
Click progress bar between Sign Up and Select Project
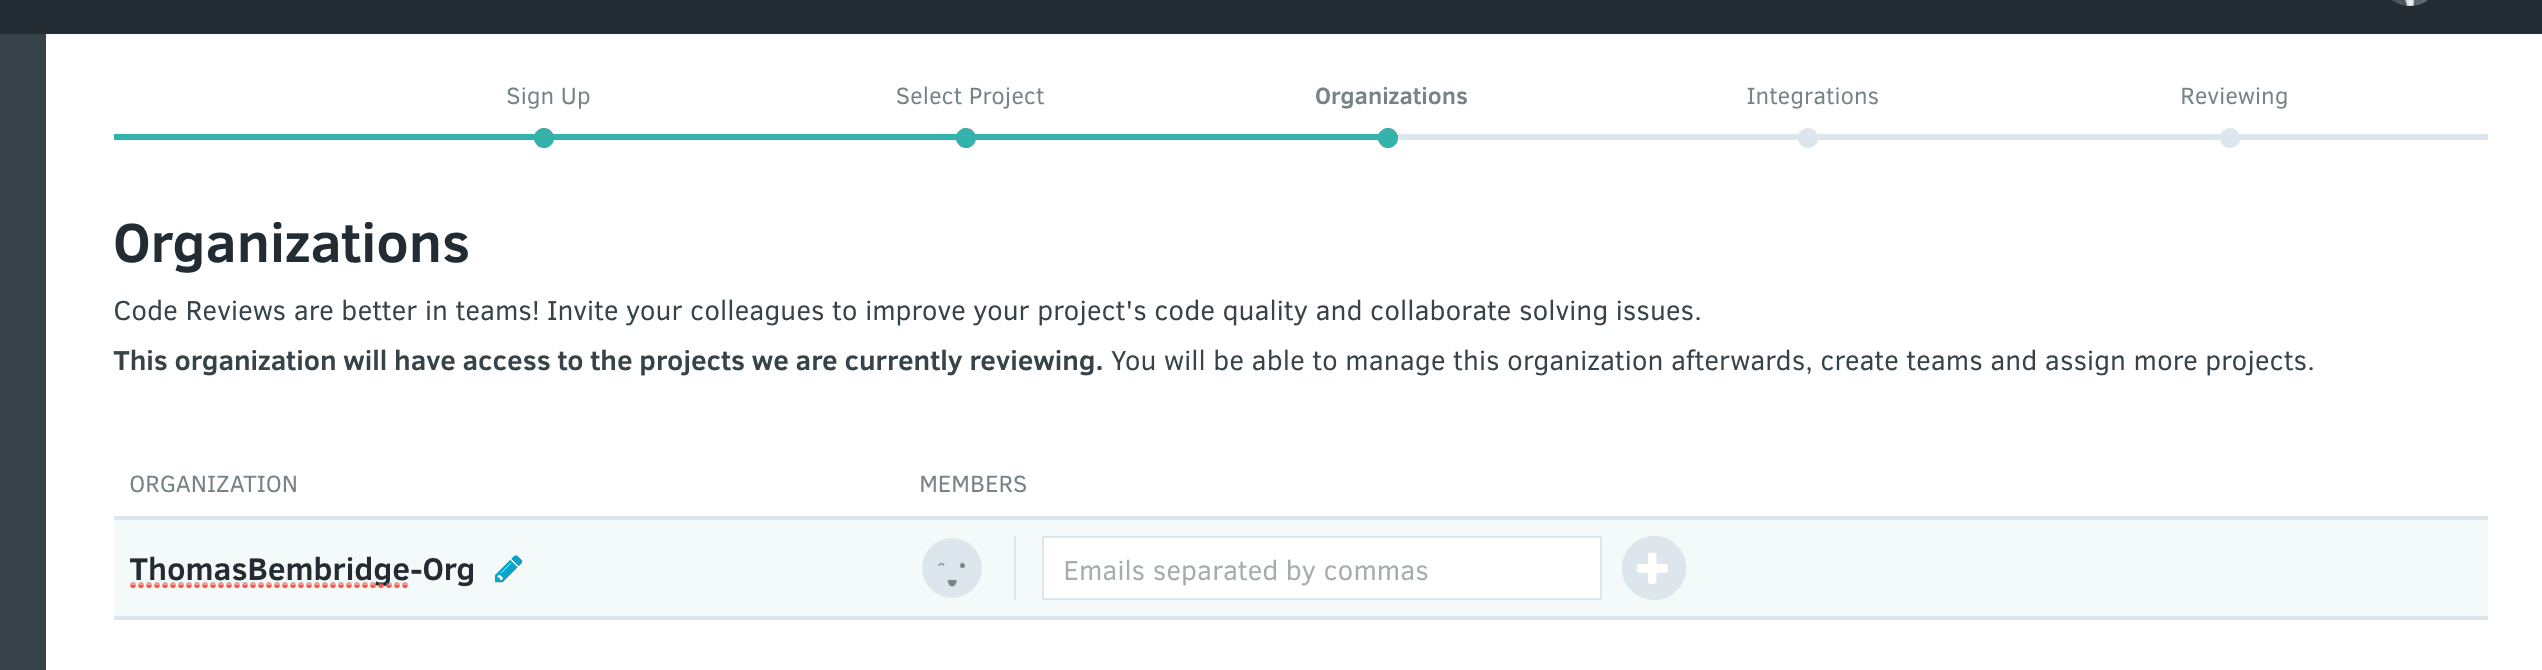click(x=755, y=137)
